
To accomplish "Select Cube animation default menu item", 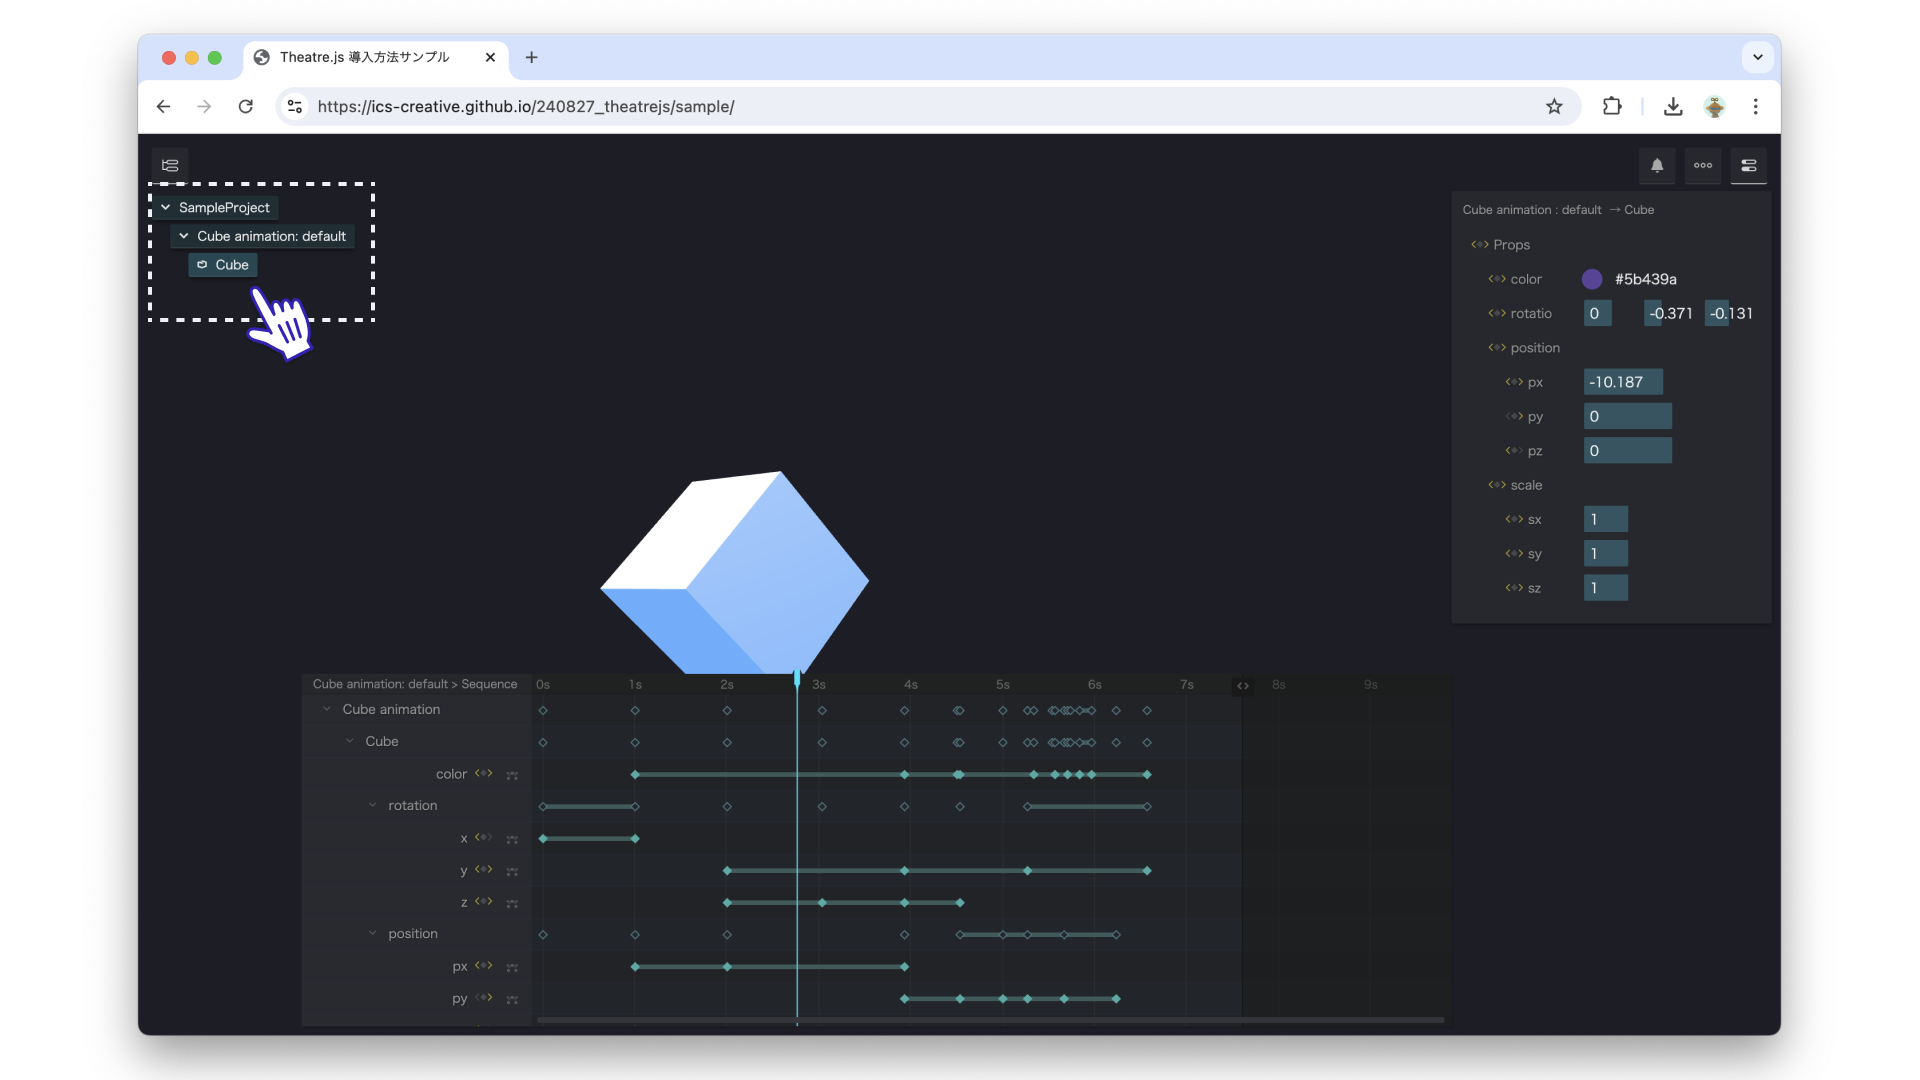I will (270, 235).
